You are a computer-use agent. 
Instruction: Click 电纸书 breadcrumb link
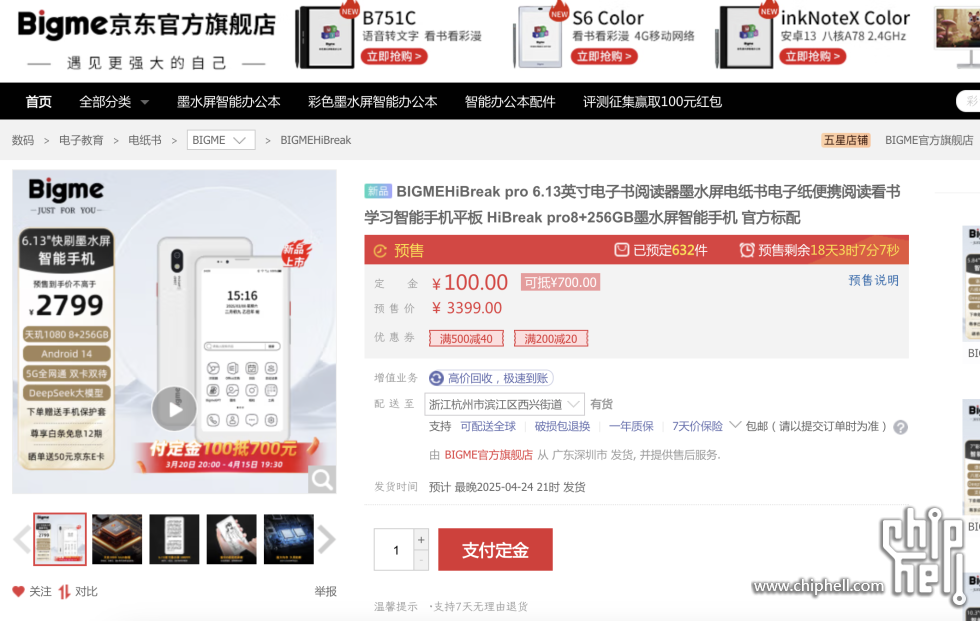[x=145, y=140]
